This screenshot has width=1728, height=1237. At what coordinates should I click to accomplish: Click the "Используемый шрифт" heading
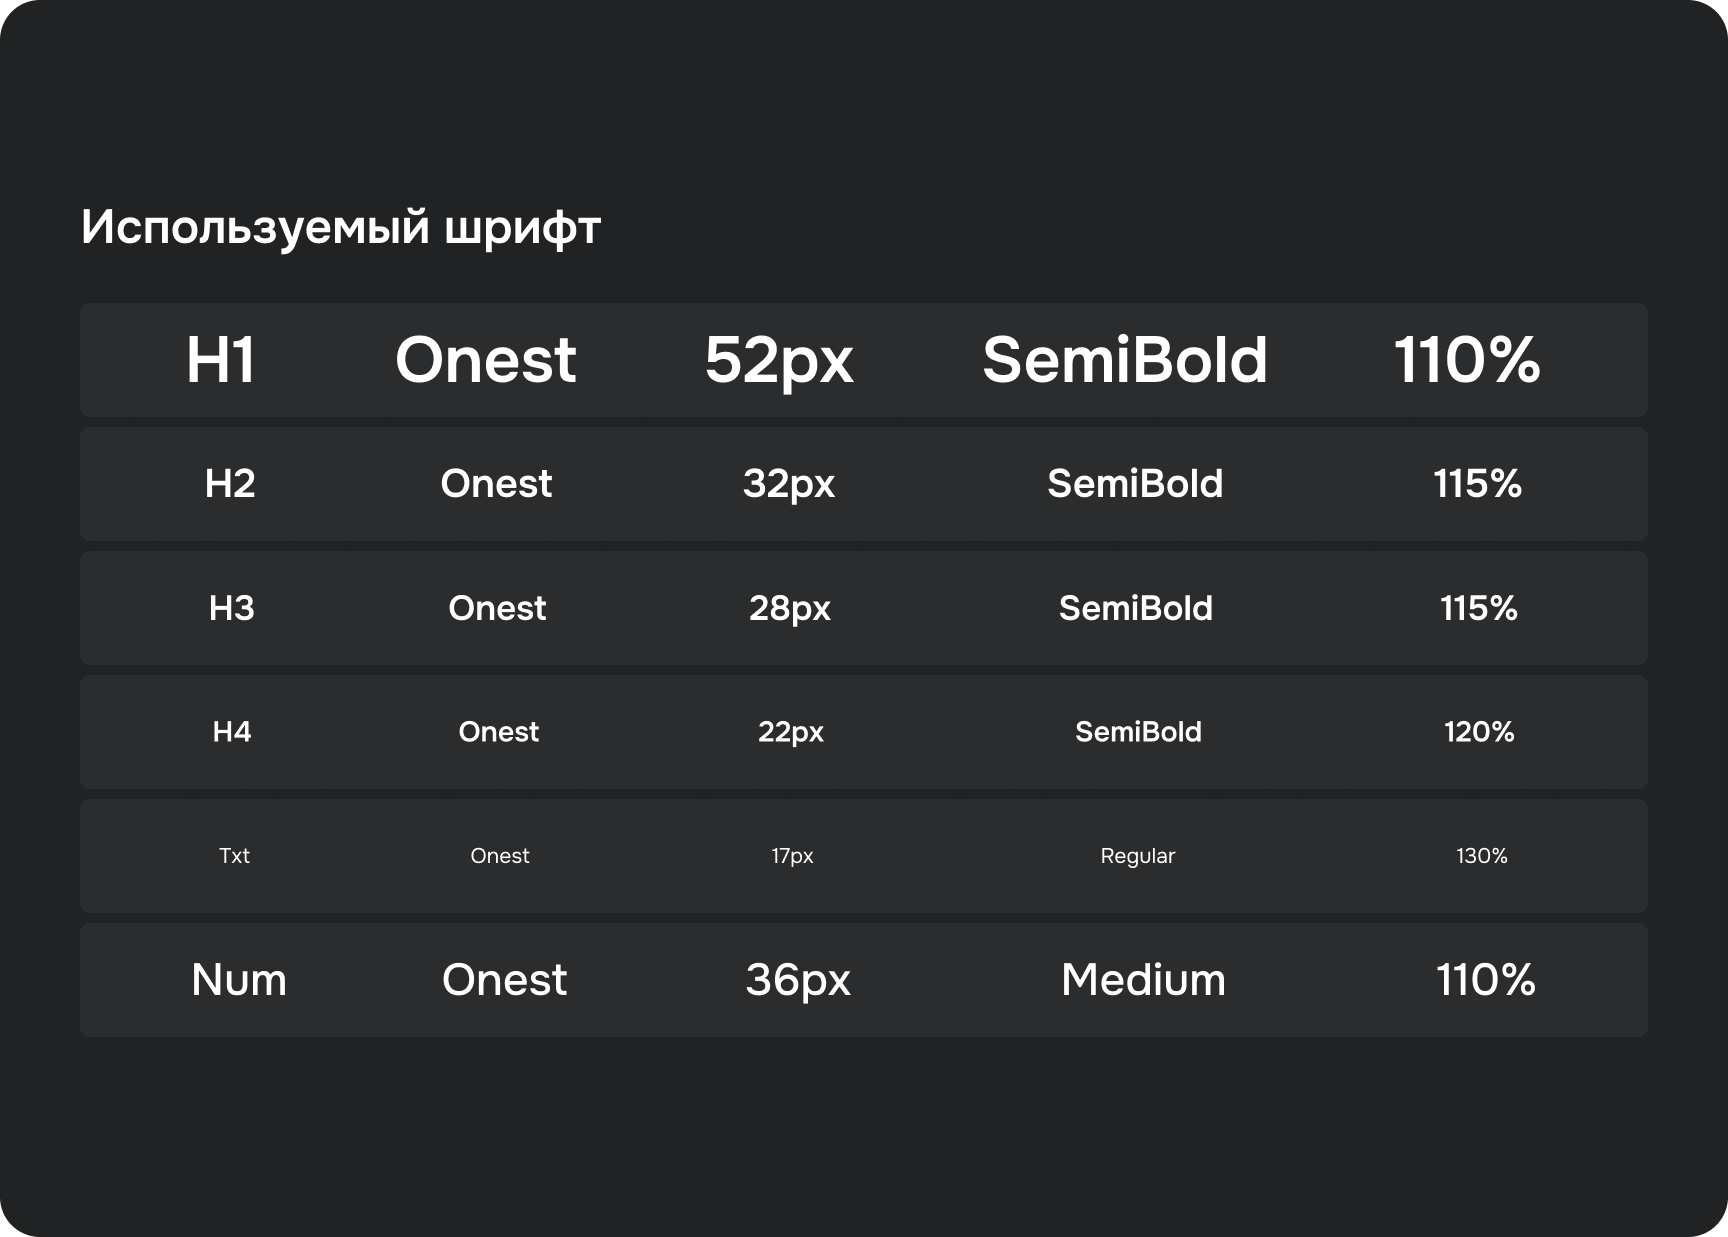pyautogui.click(x=340, y=228)
